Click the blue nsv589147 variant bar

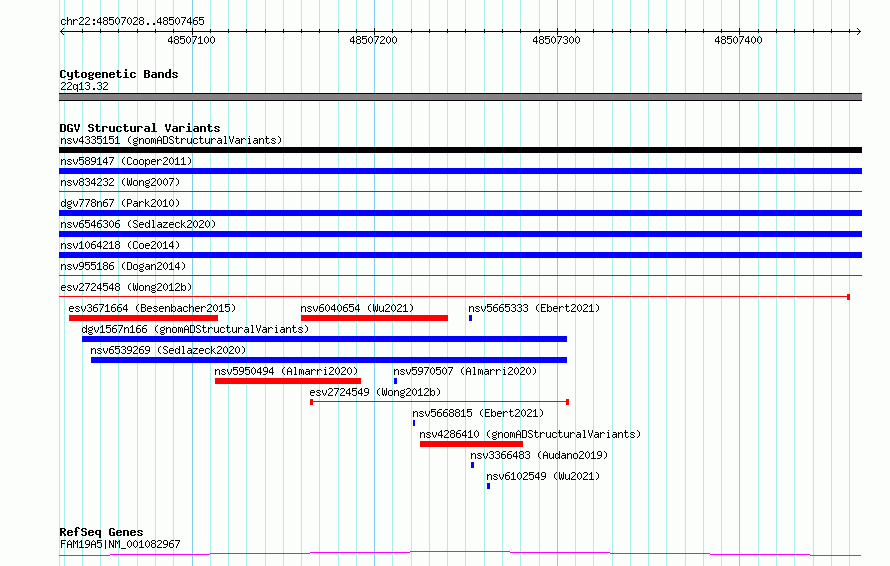coord(460,171)
